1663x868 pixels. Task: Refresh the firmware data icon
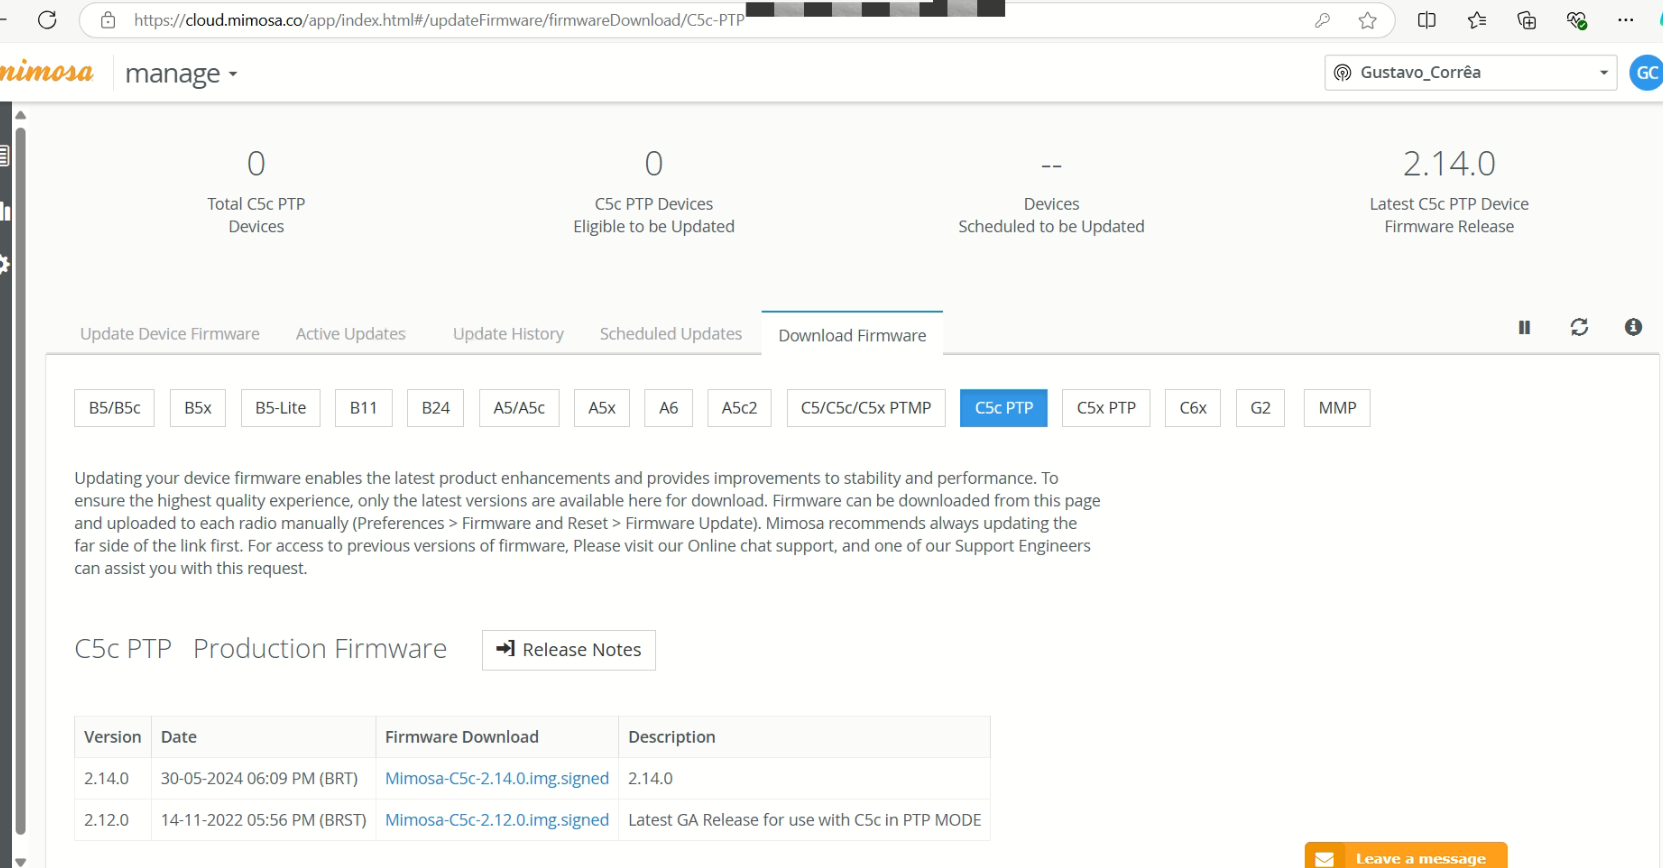1579,327
